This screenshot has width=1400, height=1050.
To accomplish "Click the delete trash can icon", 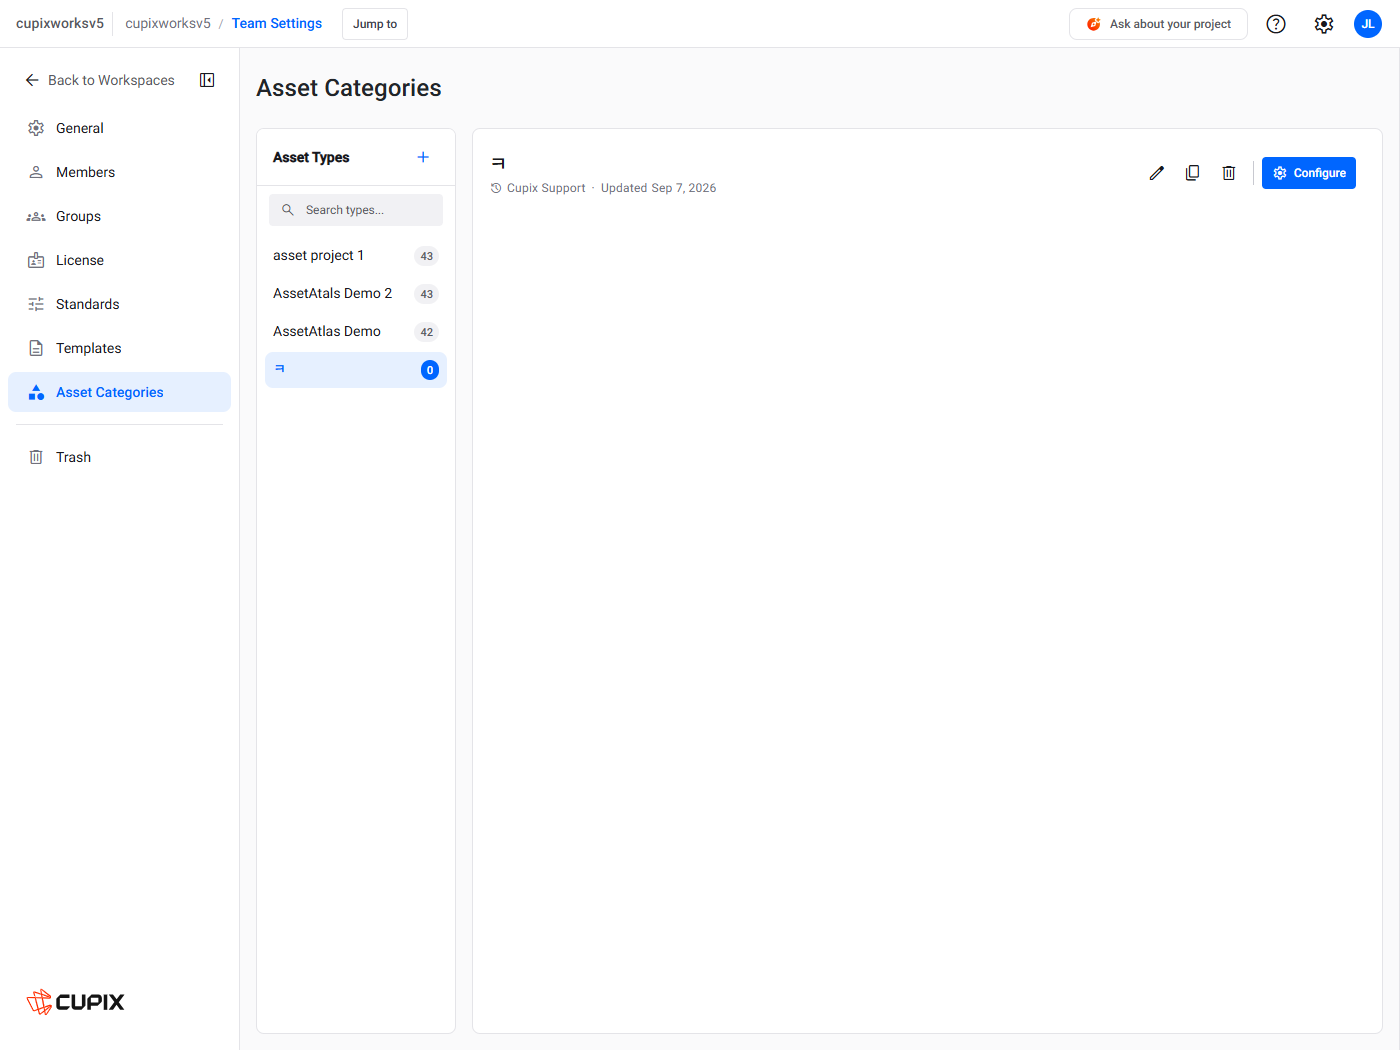I will tap(1229, 173).
